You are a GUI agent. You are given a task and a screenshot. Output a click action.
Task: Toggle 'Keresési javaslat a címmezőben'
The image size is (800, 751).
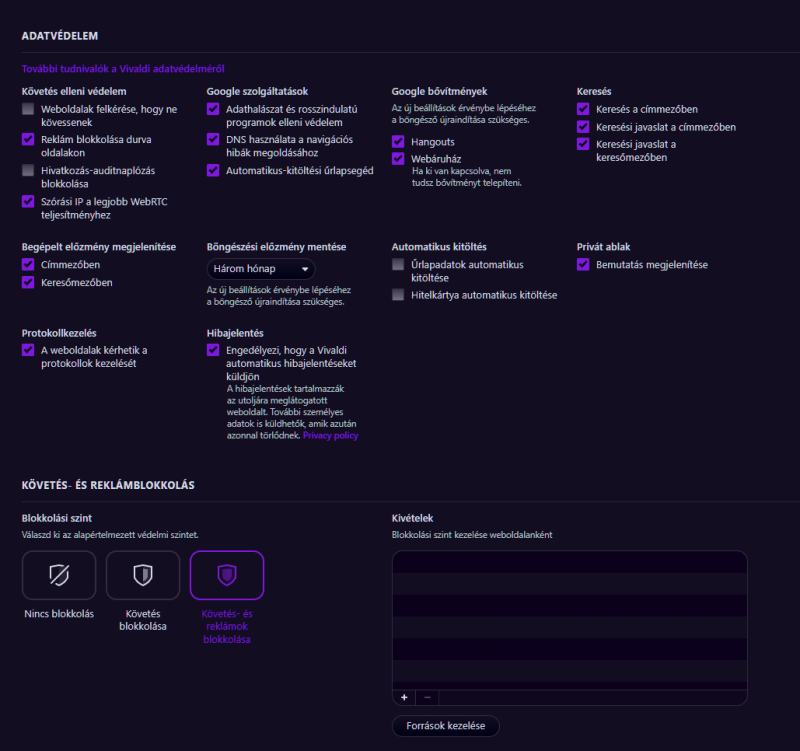pos(583,127)
